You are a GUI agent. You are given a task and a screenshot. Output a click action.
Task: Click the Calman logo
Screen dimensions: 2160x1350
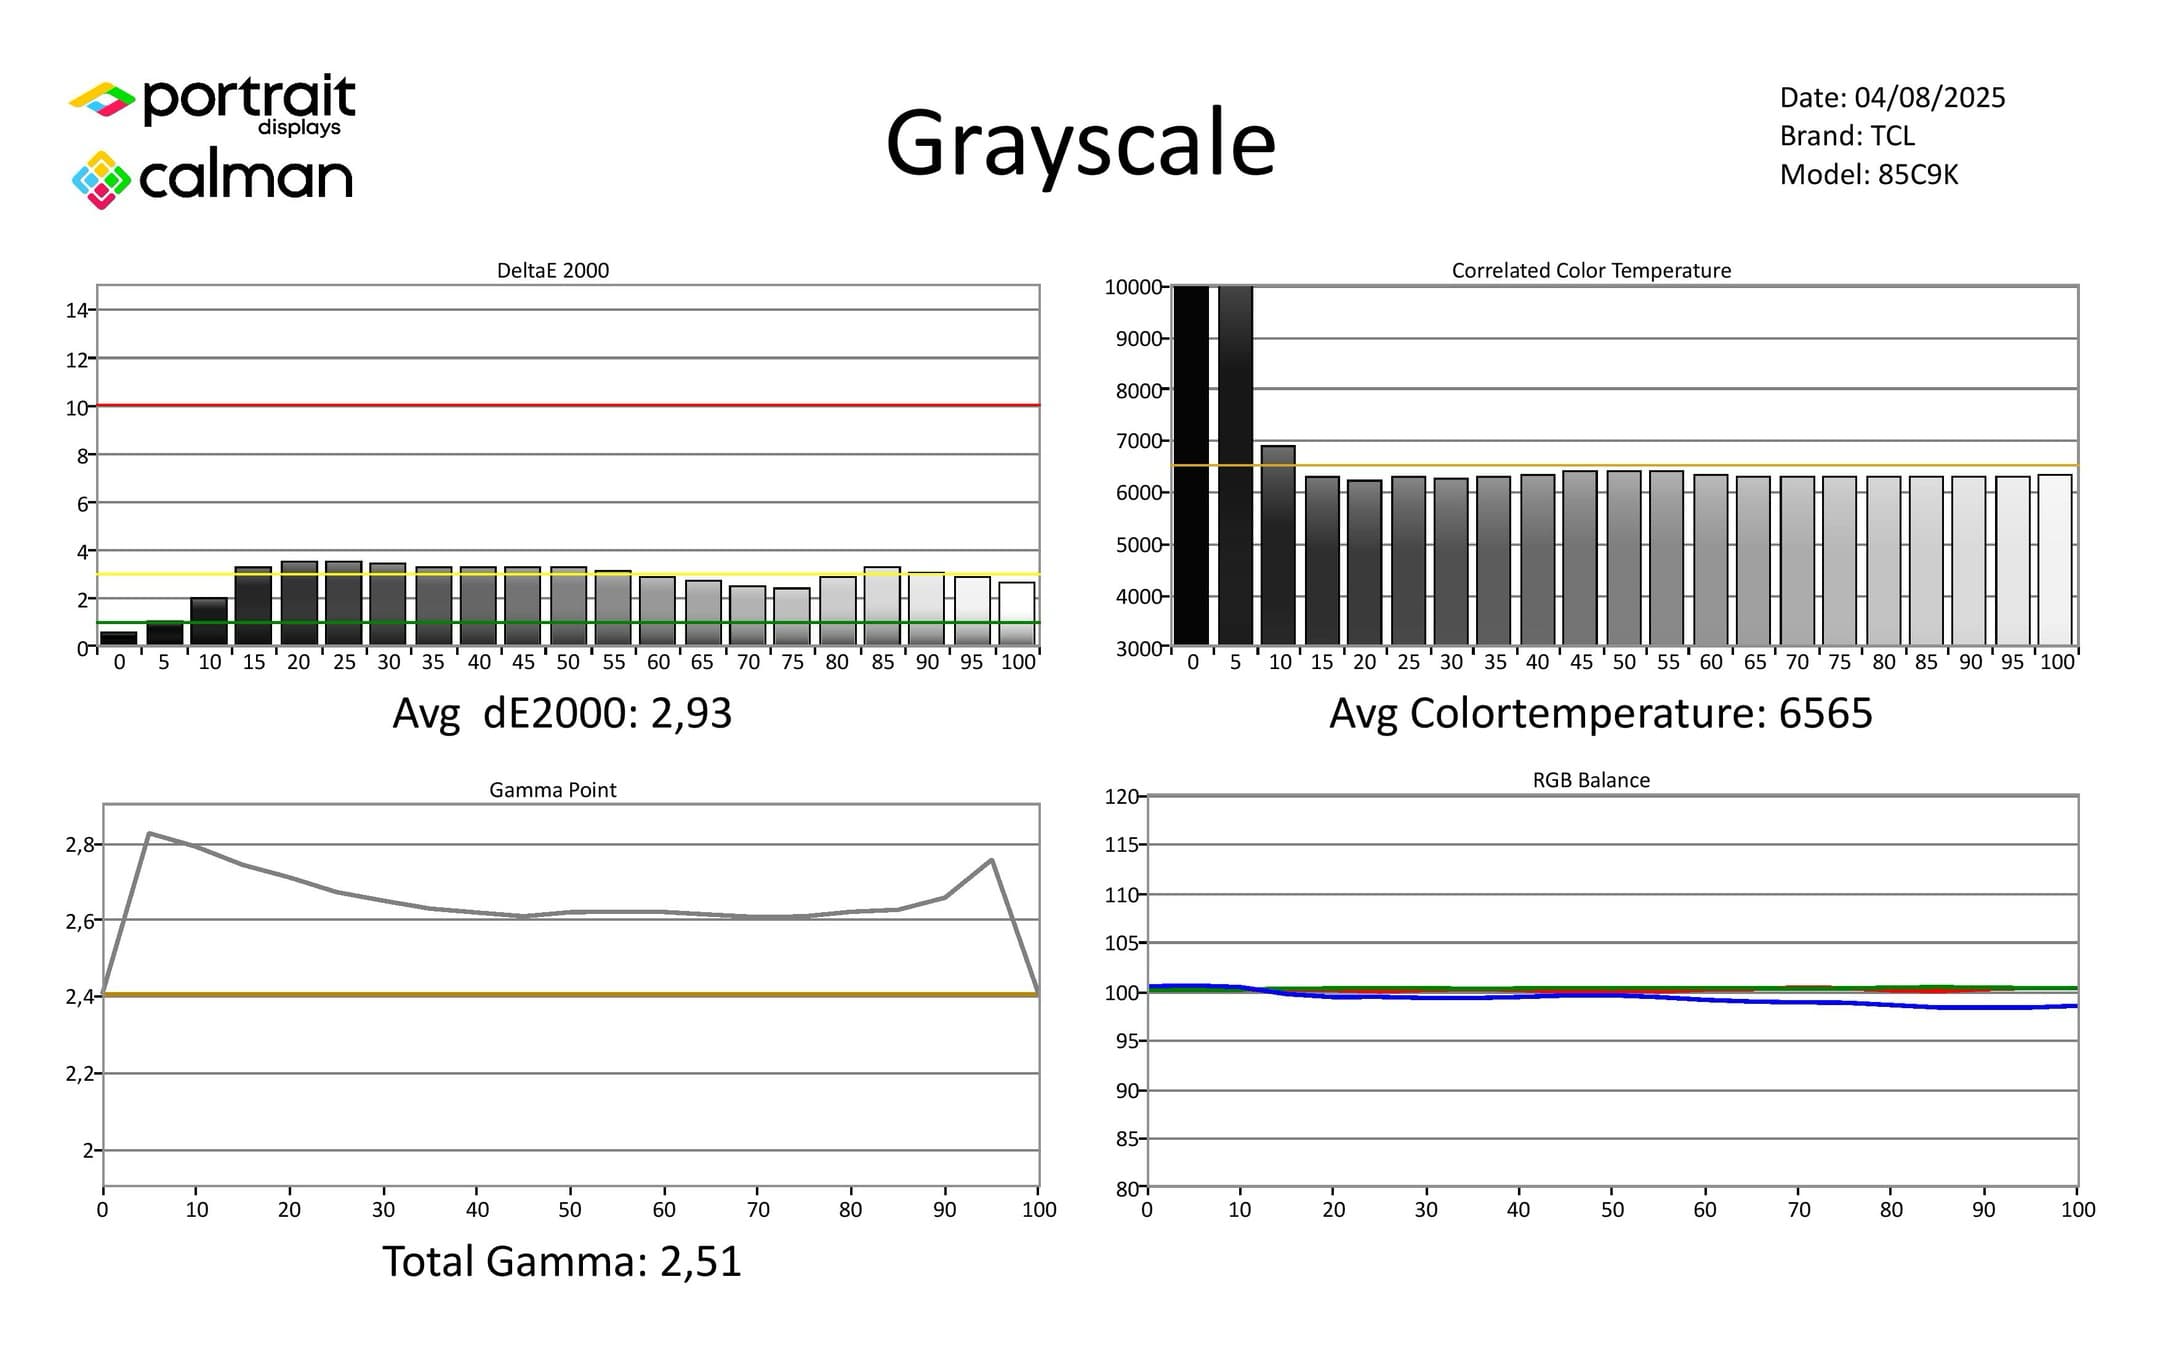212,179
